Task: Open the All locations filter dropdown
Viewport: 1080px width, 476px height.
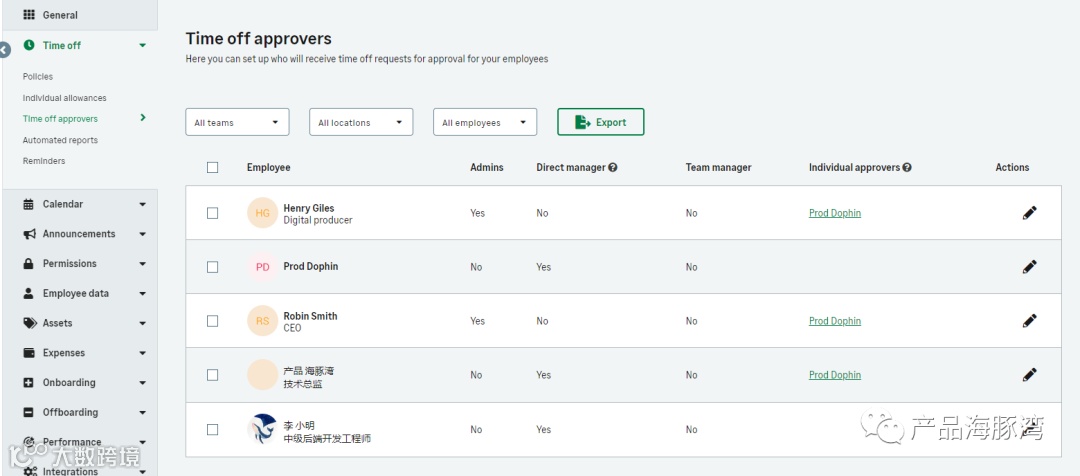Action: click(x=361, y=122)
